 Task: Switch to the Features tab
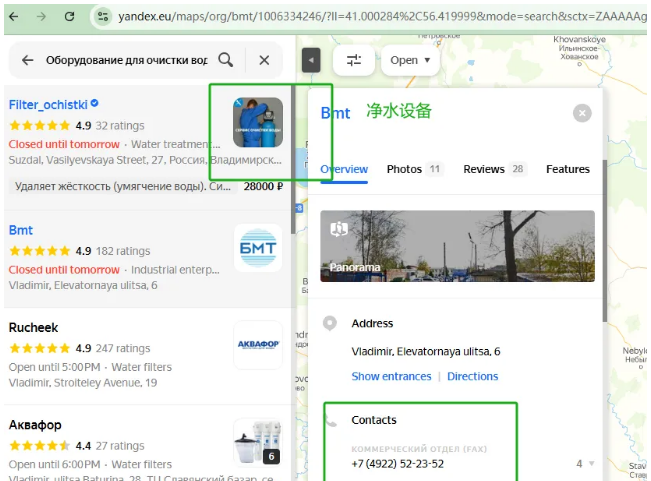tap(568, 169)
